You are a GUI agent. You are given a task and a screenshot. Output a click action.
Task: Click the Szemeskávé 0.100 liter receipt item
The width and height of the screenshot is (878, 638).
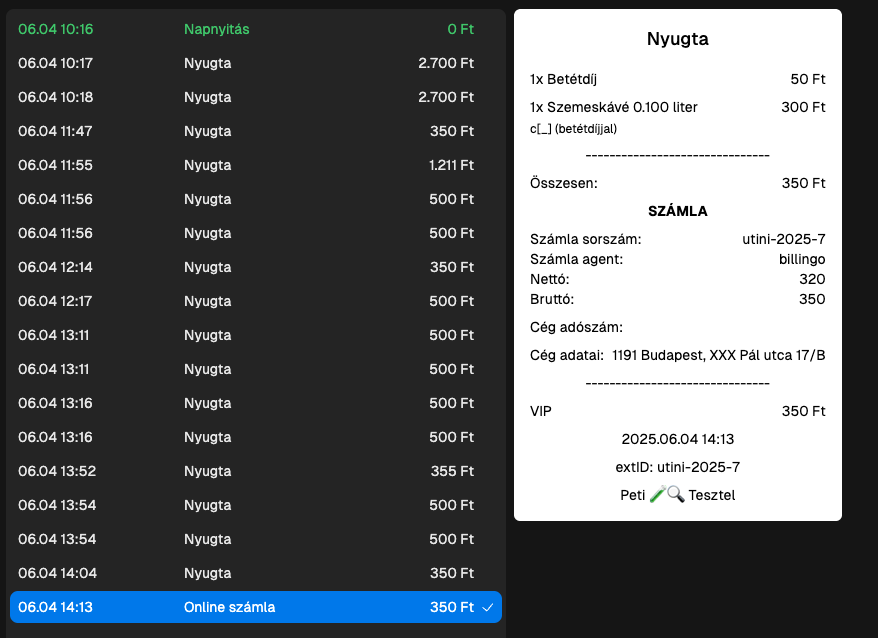click(x=614, y=107)
